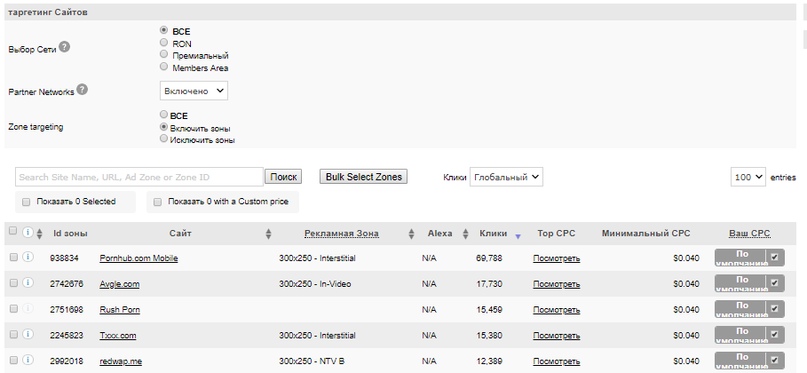Sort by Рекламная Зона column arrows

click(411, 234)
